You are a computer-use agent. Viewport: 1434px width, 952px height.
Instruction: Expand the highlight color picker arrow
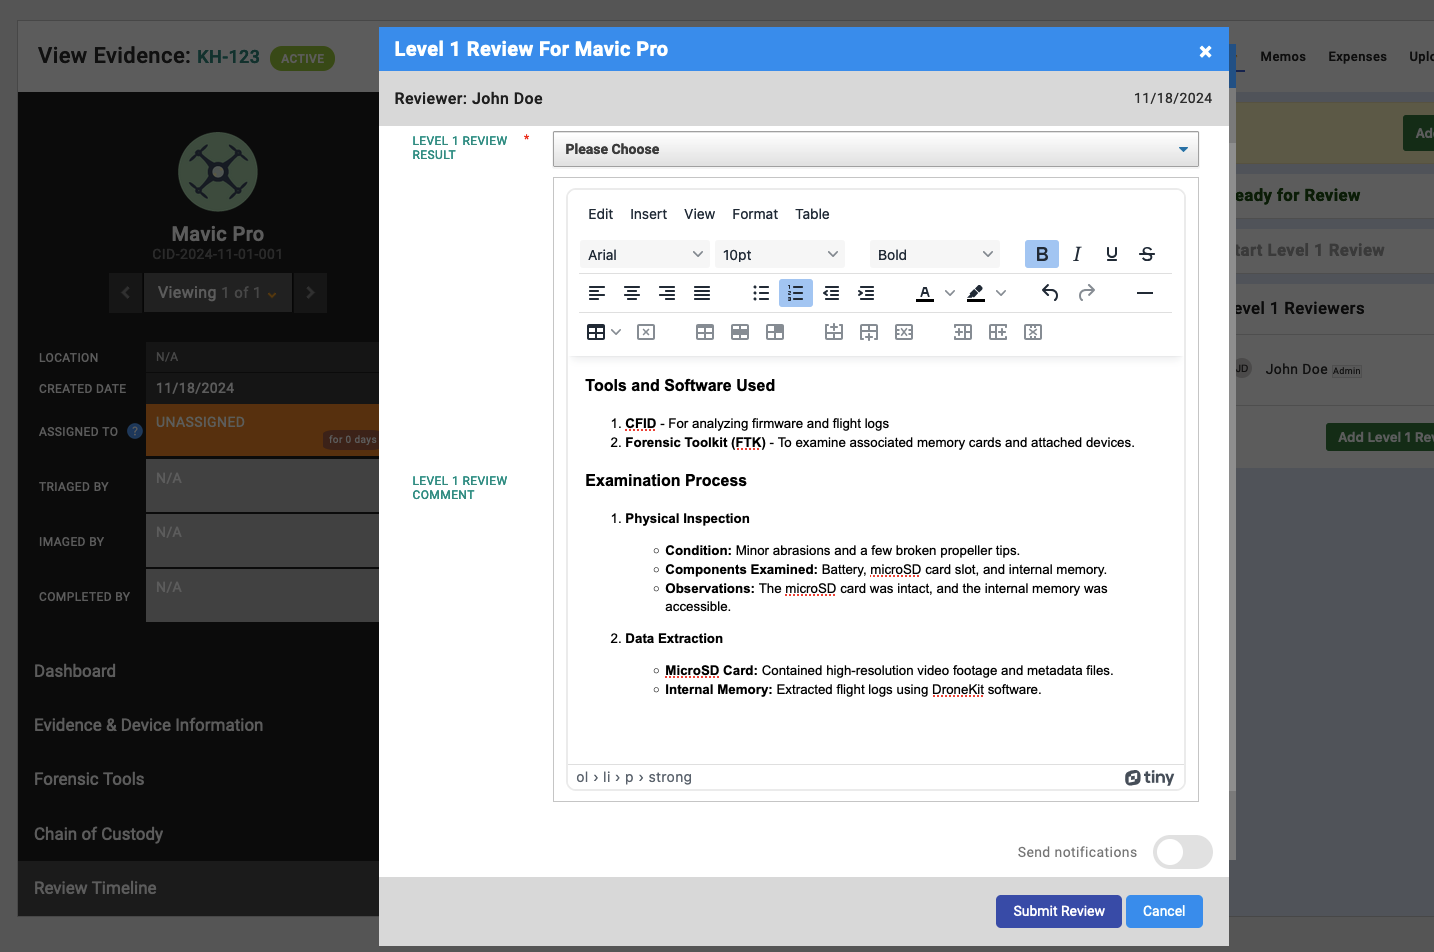click(1000, 293)
